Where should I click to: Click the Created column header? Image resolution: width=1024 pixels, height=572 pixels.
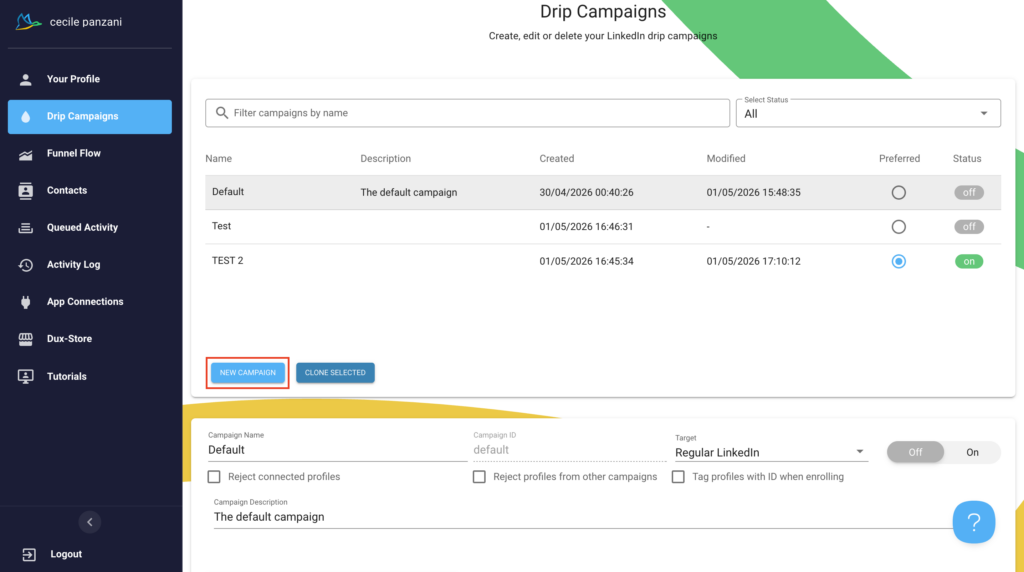(x=556, y=159)
